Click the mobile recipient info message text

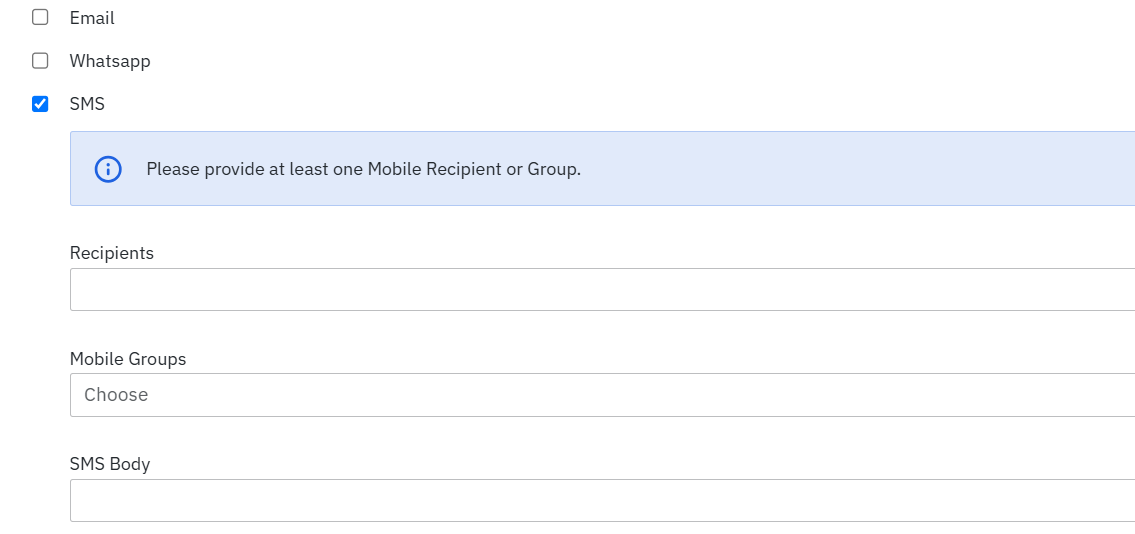coord(363,169)
